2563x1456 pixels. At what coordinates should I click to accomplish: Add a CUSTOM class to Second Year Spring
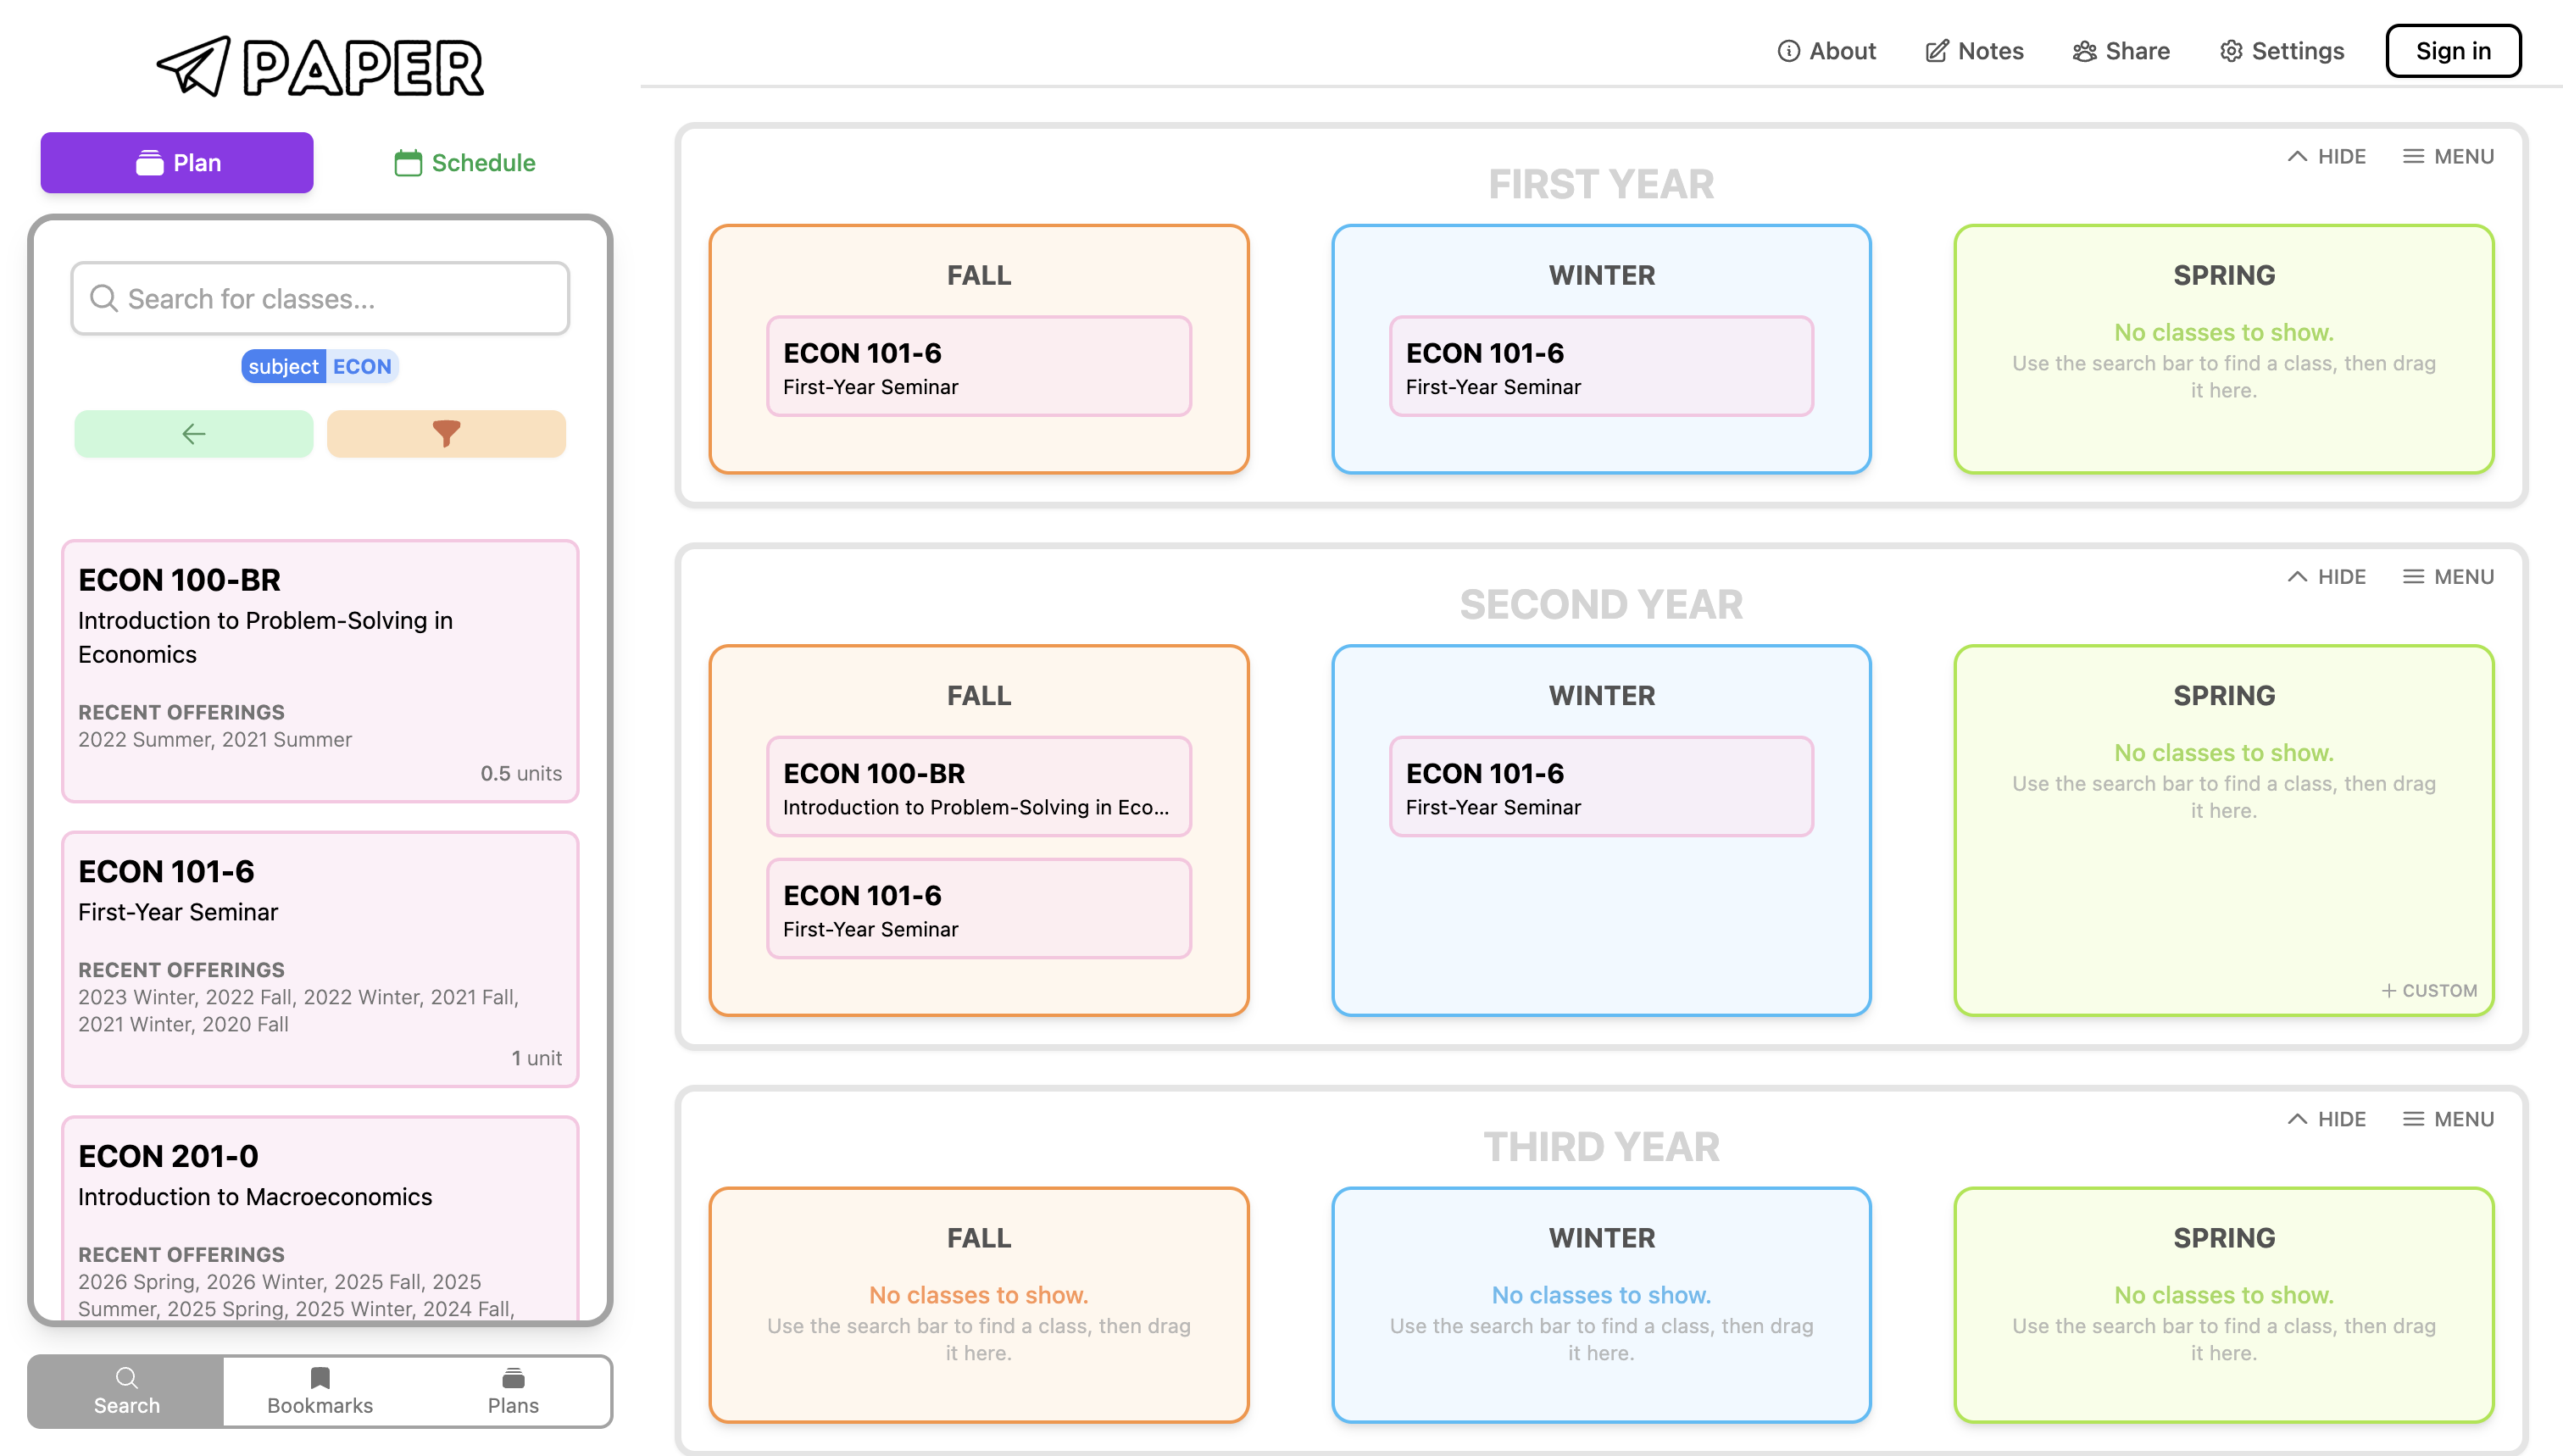click(2429, 990)
